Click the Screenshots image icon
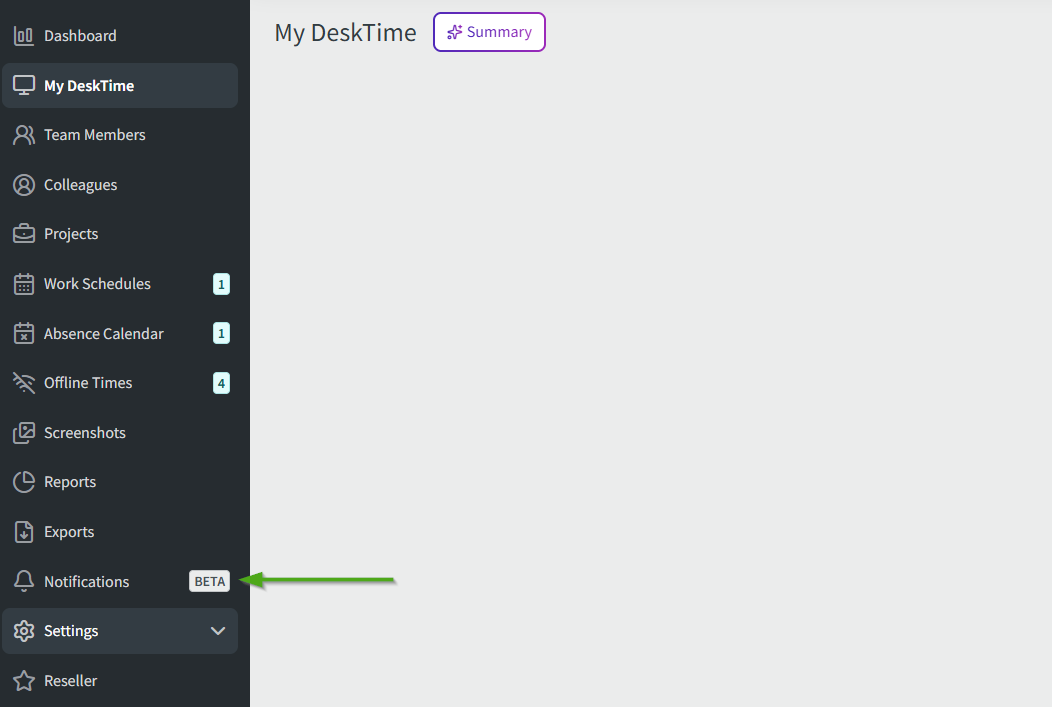Image resolution: width=1052 pixels, height=707 pixels. pos(24,433)
